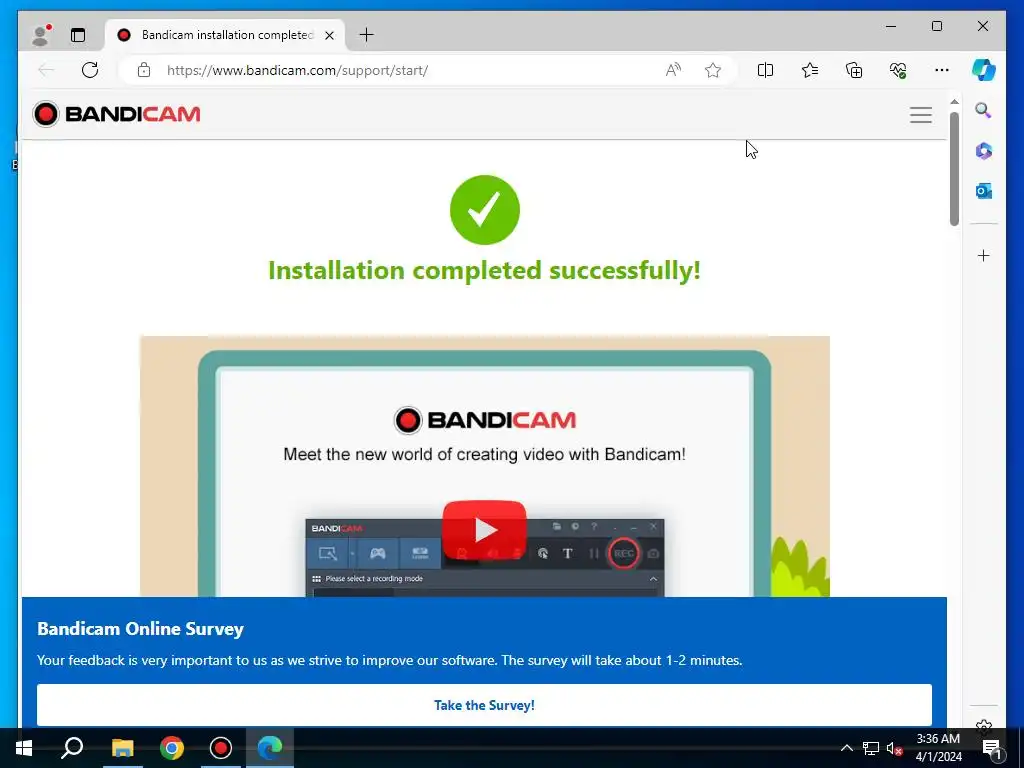Image resolution: width=1024 pixels, height=768 pixels.
Task: Refresh the Bandicam page
Action: click(x=90, y=70)
